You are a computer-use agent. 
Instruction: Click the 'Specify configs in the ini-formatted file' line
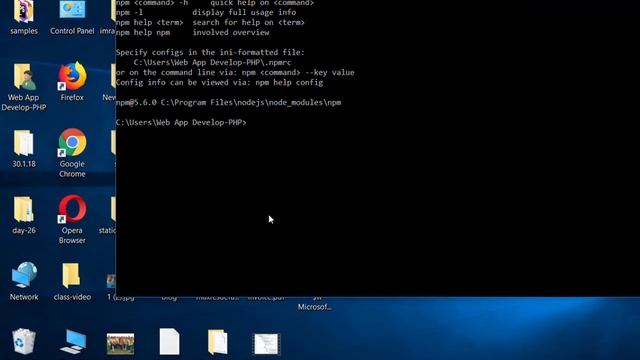click(210, 52)
